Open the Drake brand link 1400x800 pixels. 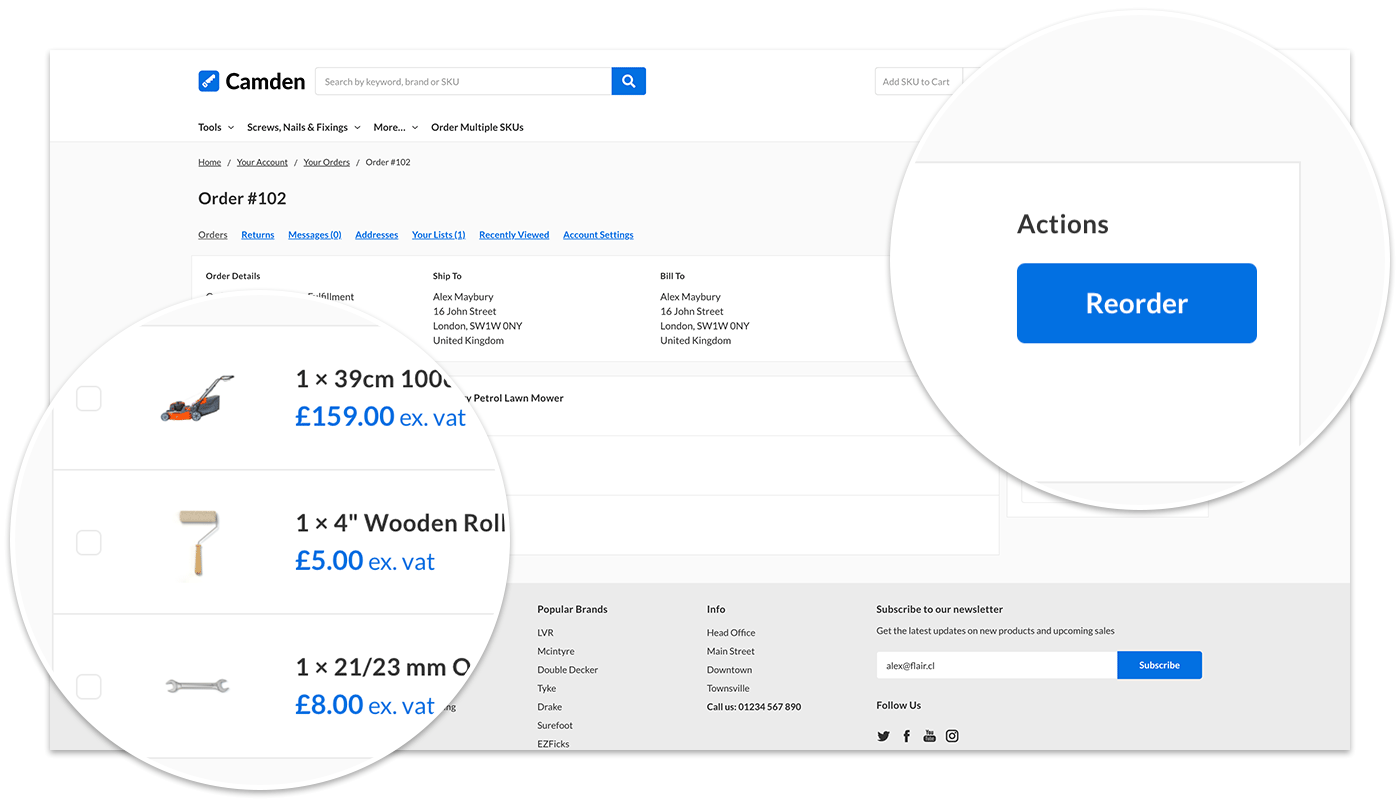(x=550, y=707)
